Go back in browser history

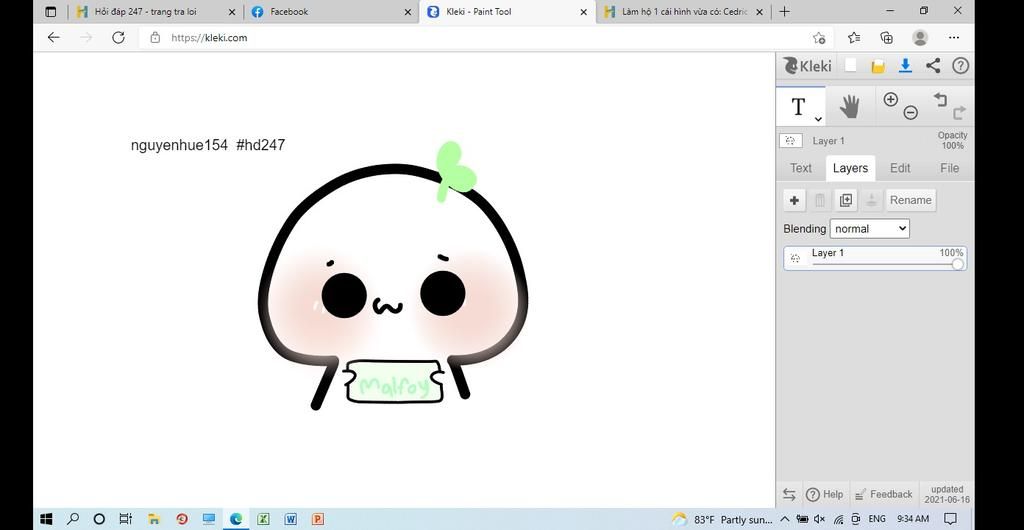(54, 38)
